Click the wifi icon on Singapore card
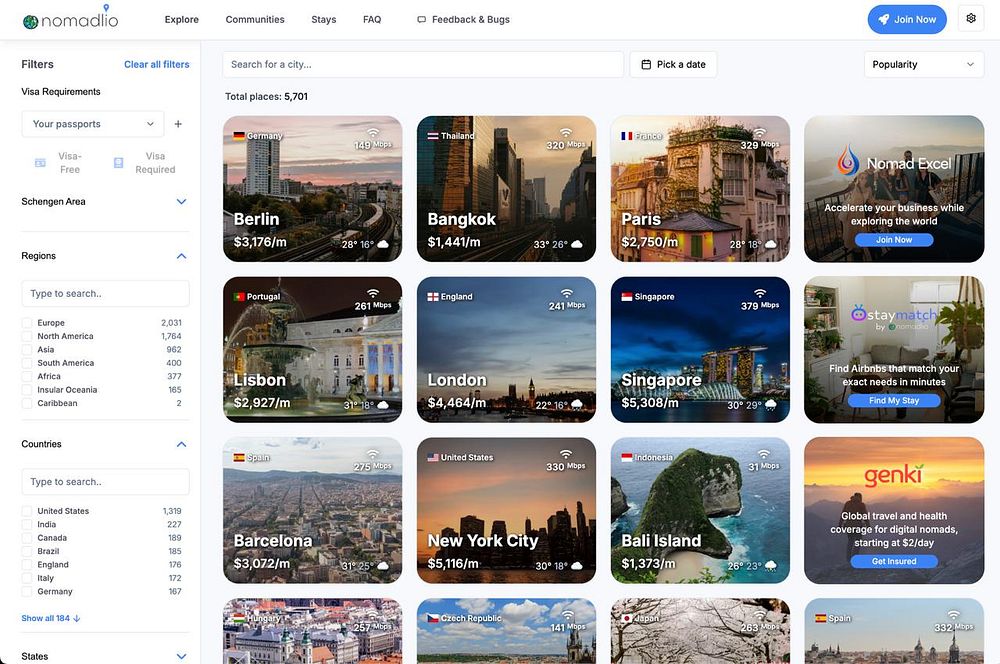Image resolution: width=1000 pixels, height=664 pixels. coord(760,293)
